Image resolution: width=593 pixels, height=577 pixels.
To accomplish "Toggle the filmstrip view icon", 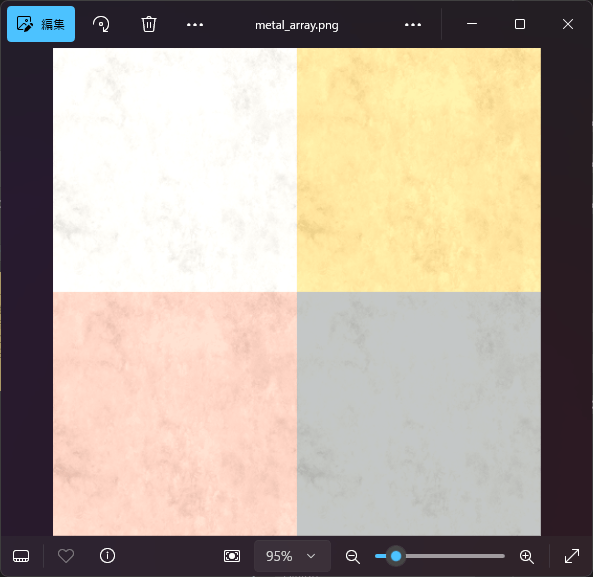I will click(x=21, y=556).
